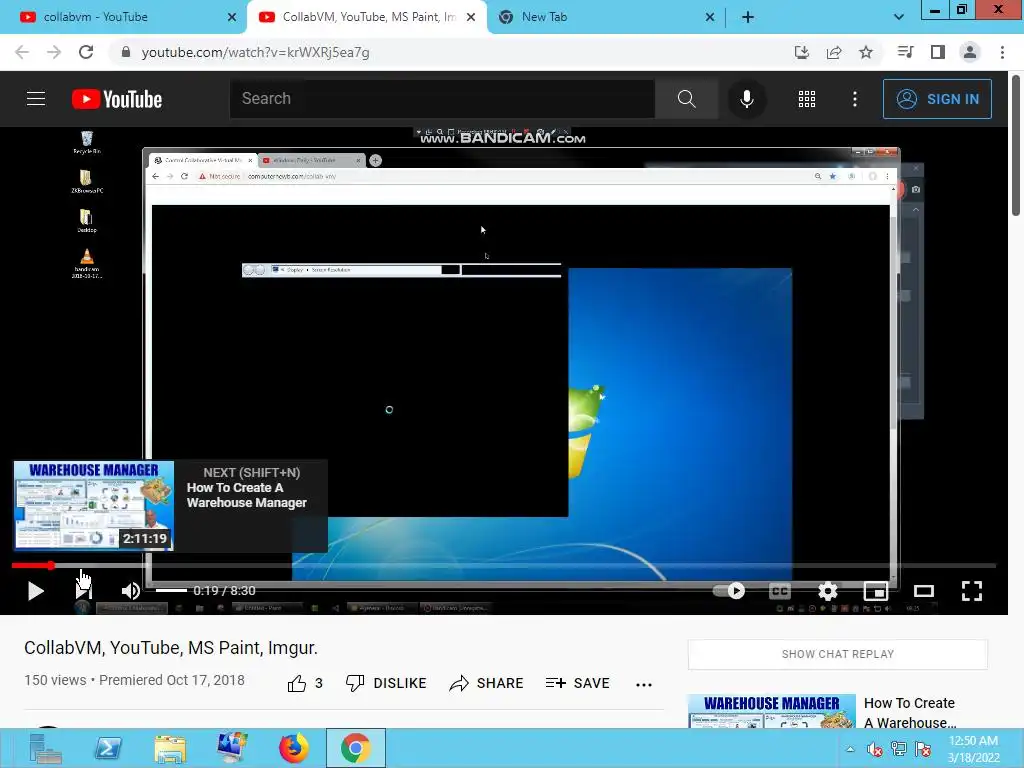
Task: Toggle Chrome side panel
Action: 938,52
